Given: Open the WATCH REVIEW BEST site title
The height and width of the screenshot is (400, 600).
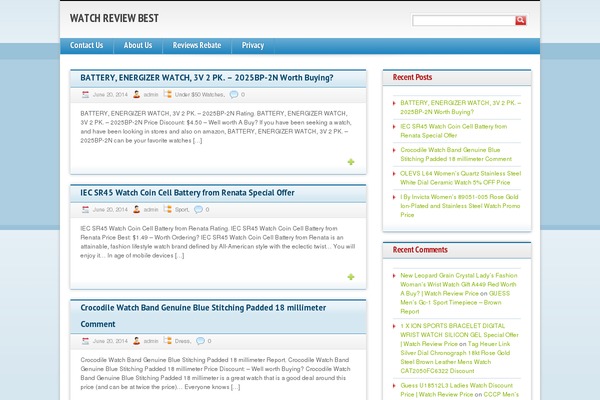Looking at the screenshot, I should [x=114, y=18].
